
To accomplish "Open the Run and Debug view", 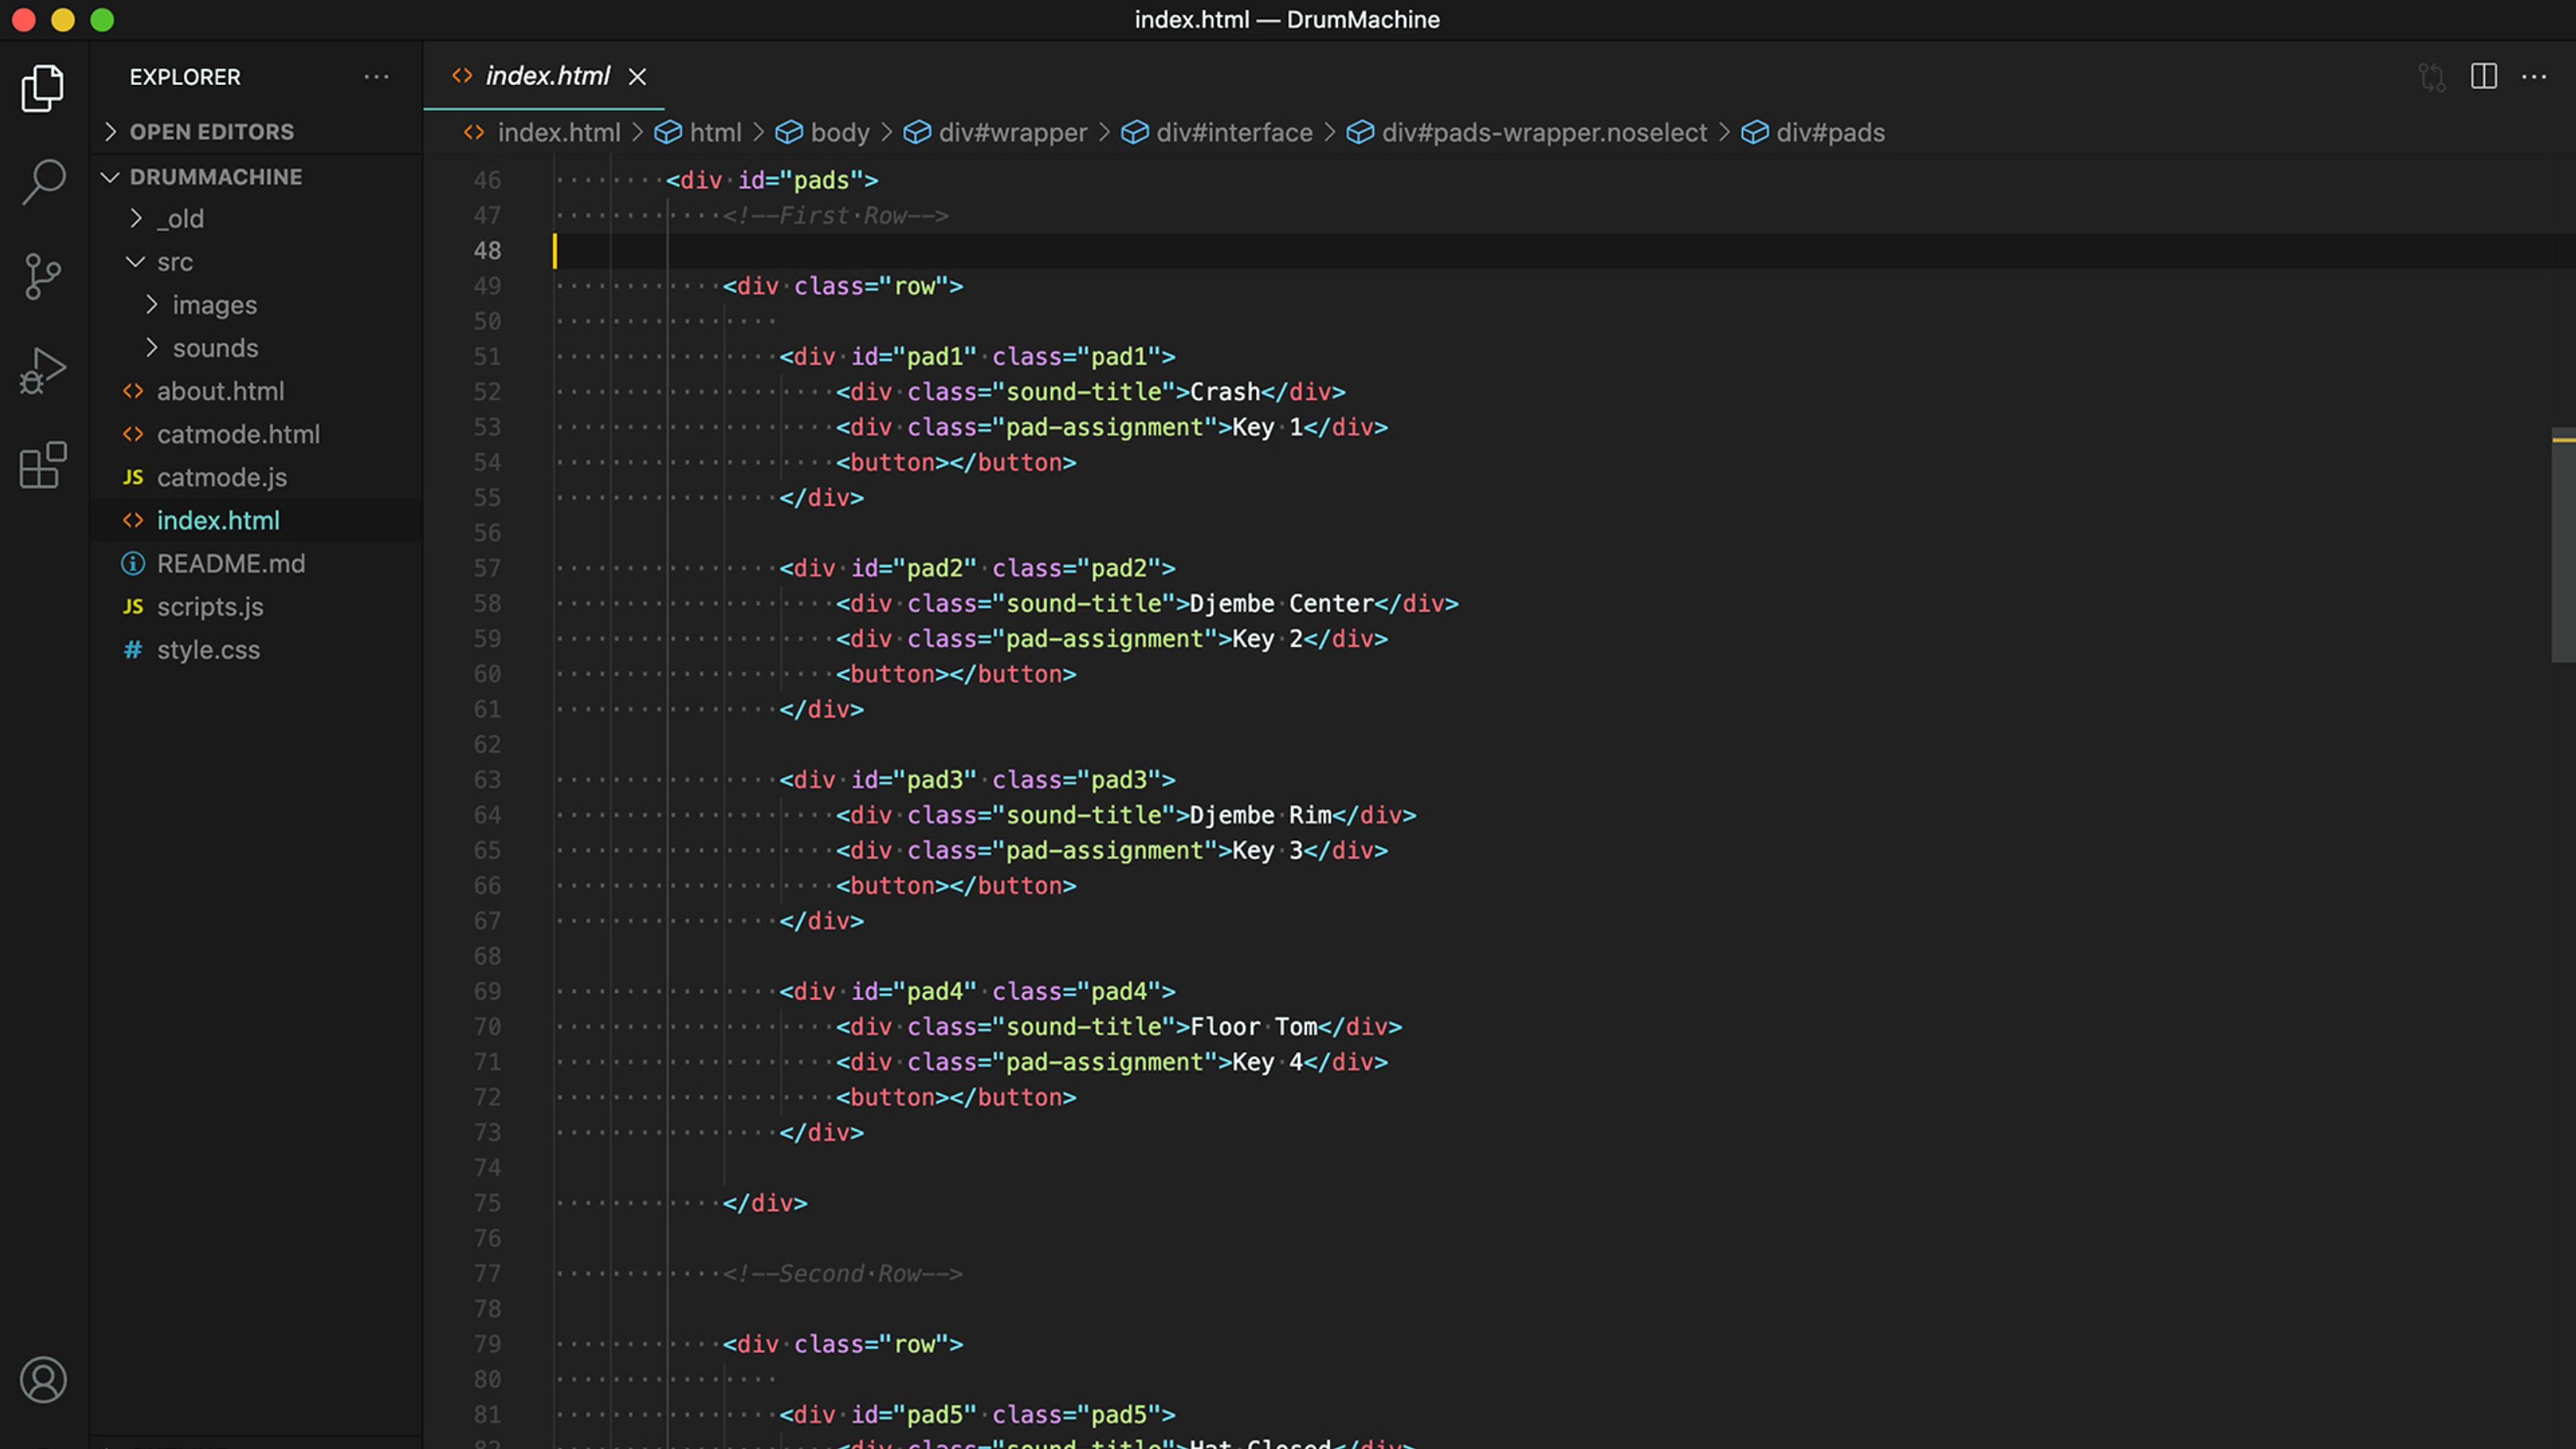I will click(42, 370).
